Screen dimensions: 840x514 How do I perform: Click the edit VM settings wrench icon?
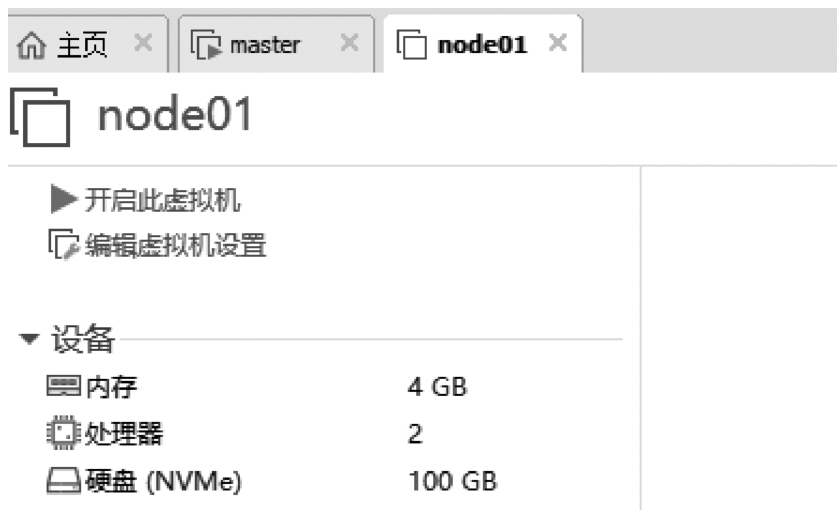click(63, 245)
